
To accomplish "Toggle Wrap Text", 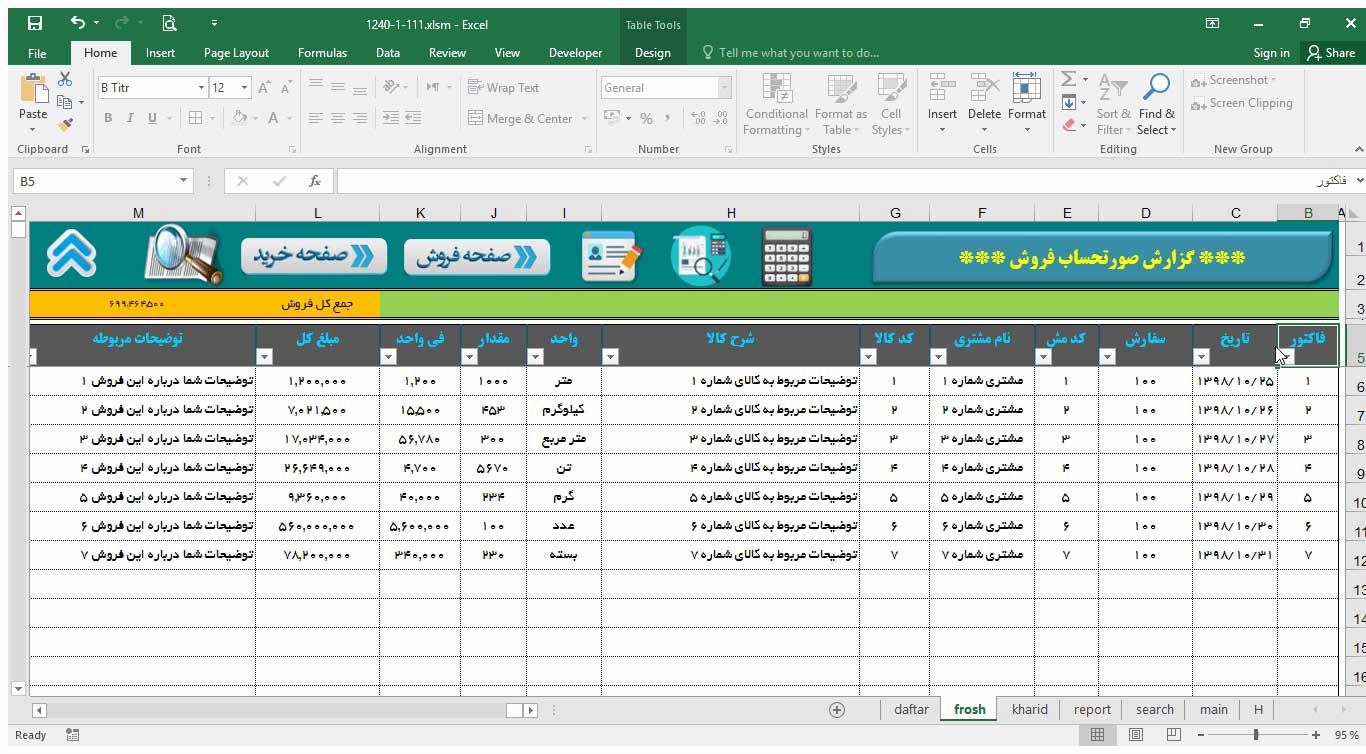I will (x=503, y=88).
